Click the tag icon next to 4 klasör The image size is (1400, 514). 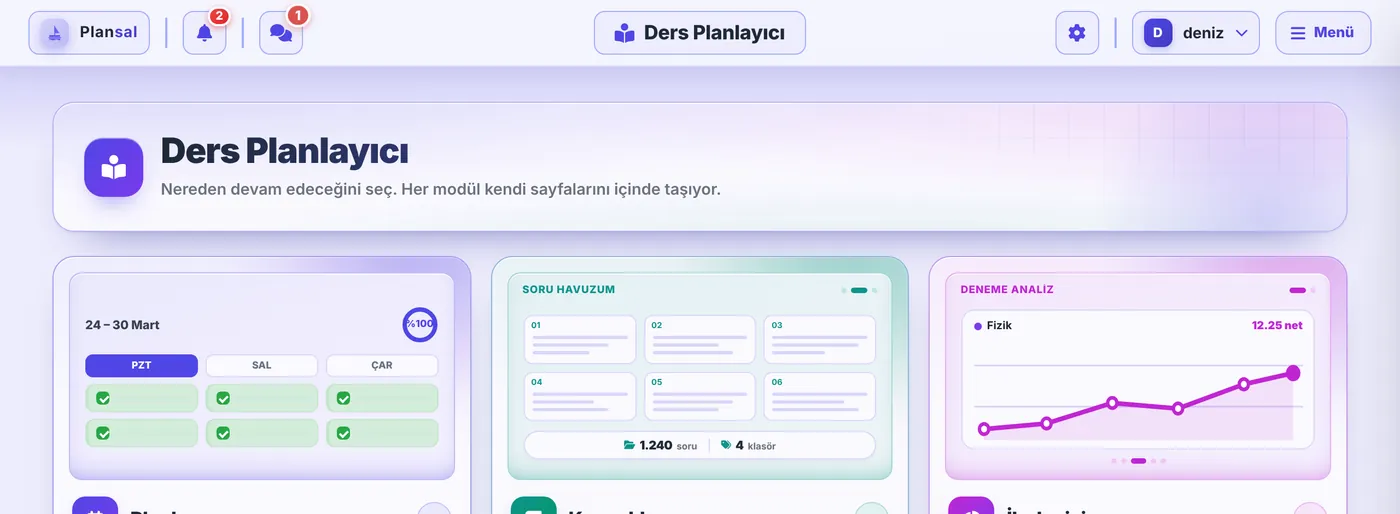tap(726, 445)
